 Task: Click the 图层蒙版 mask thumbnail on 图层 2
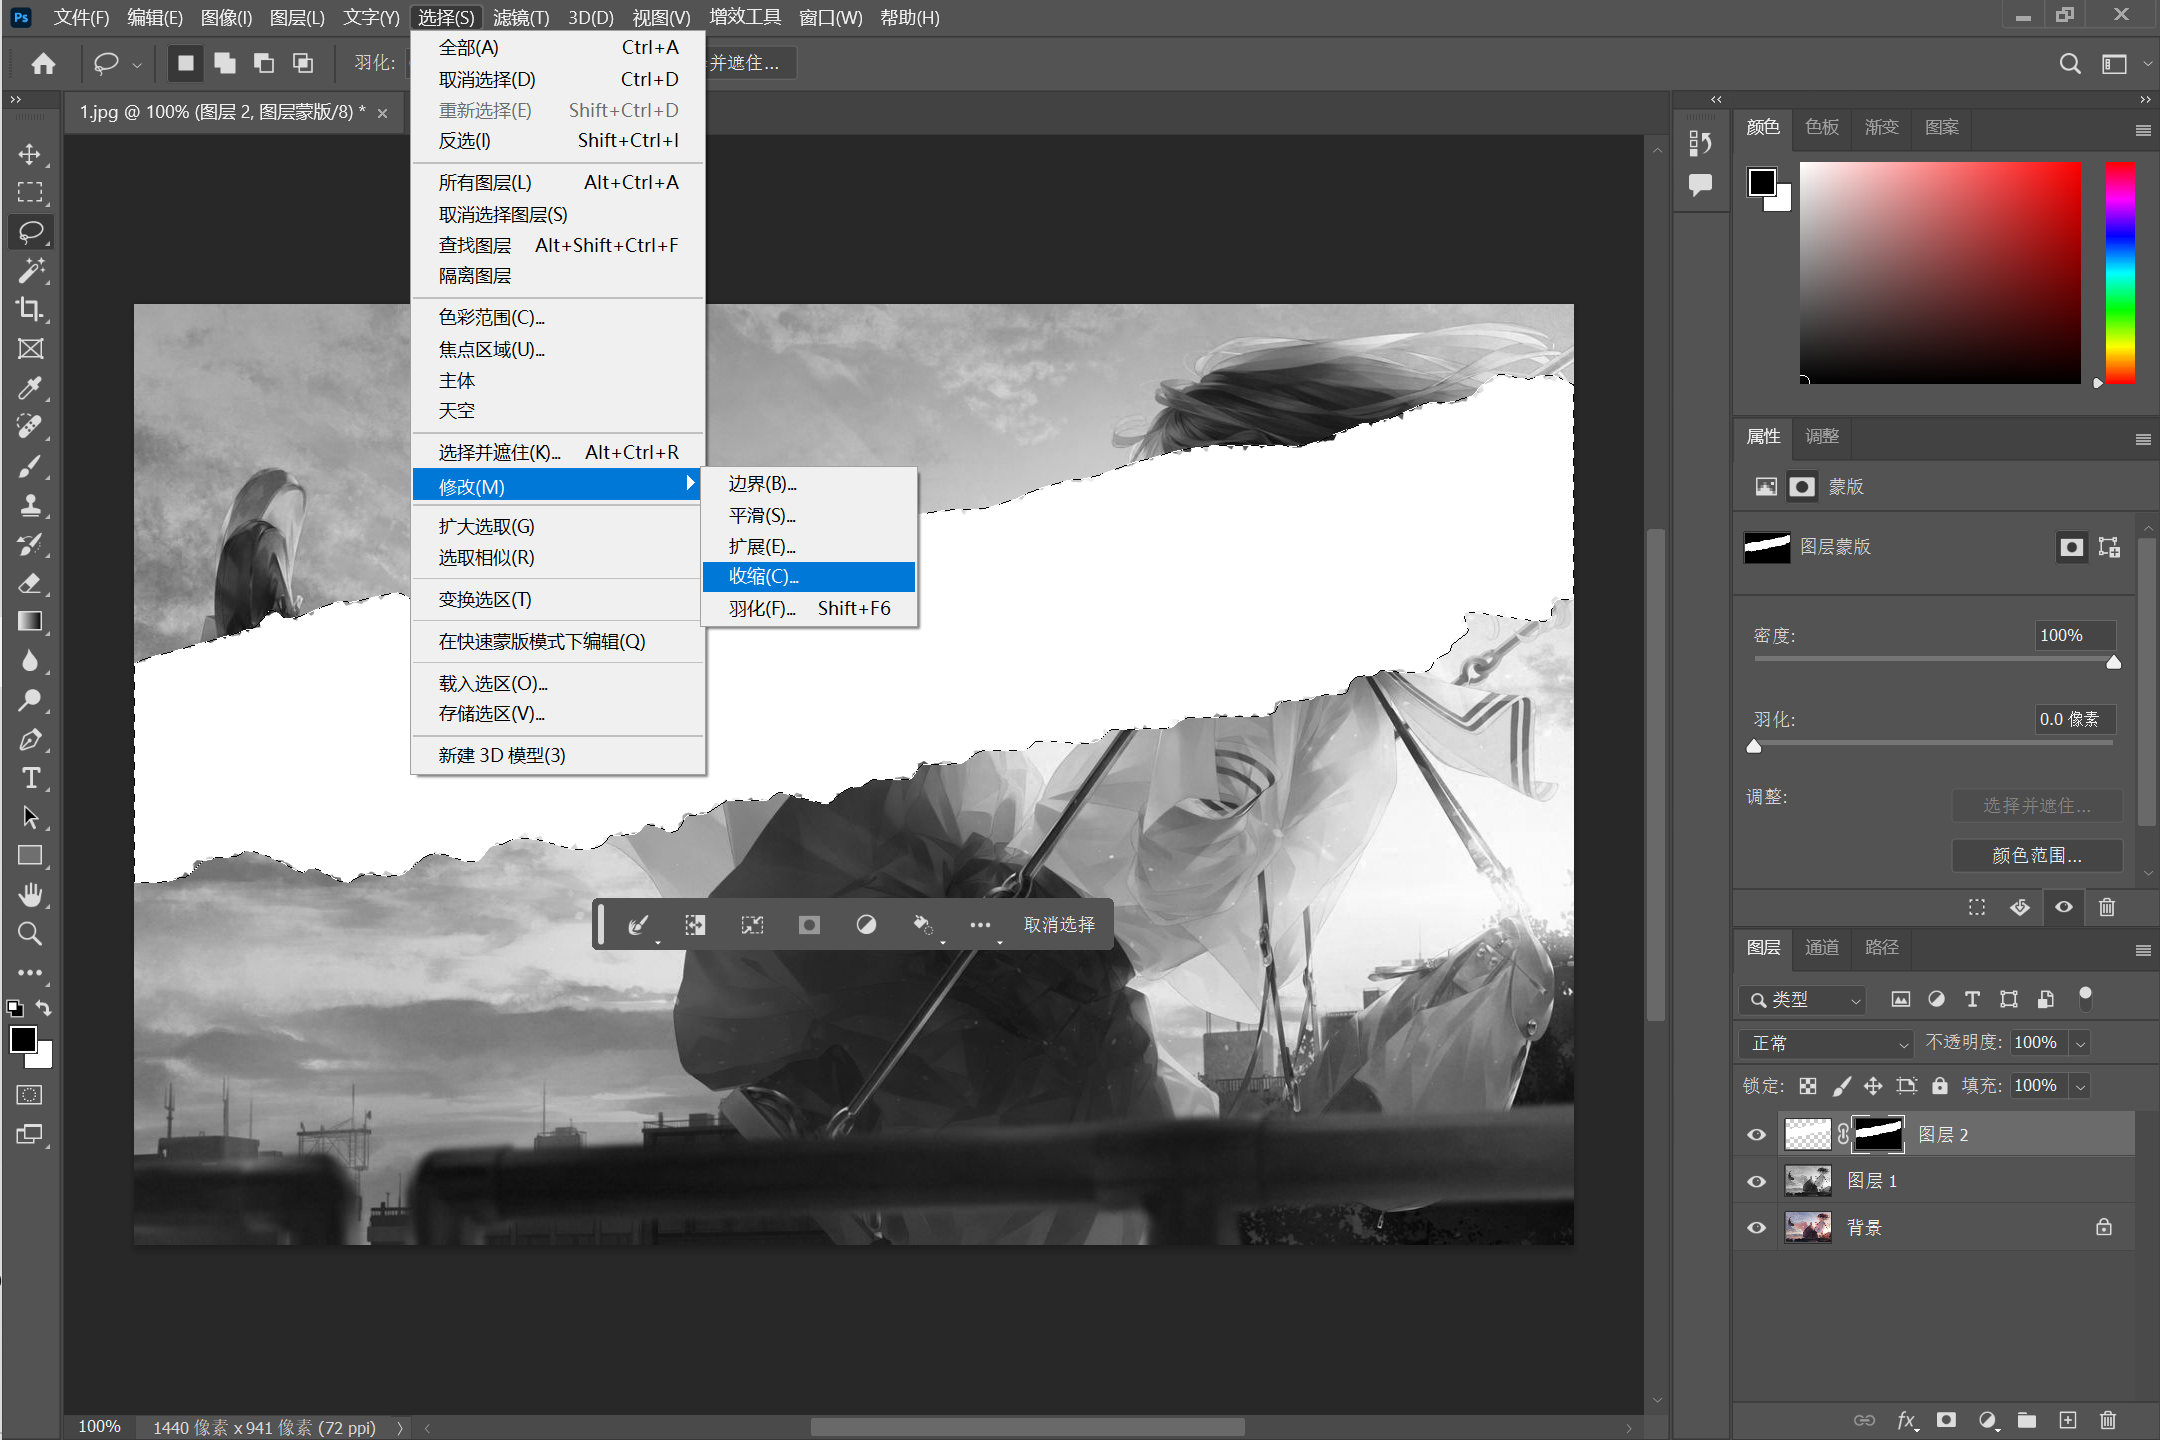click(x=1878, y=1135)
